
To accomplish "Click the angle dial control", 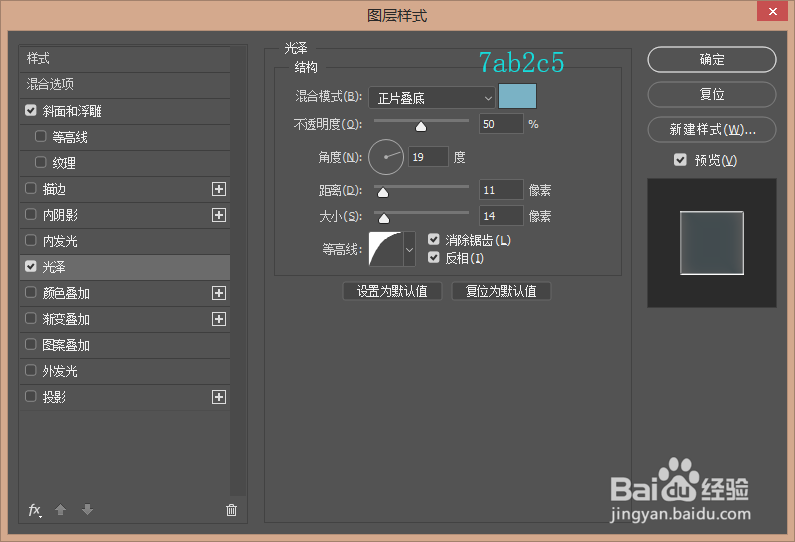I will pos(385,157).
